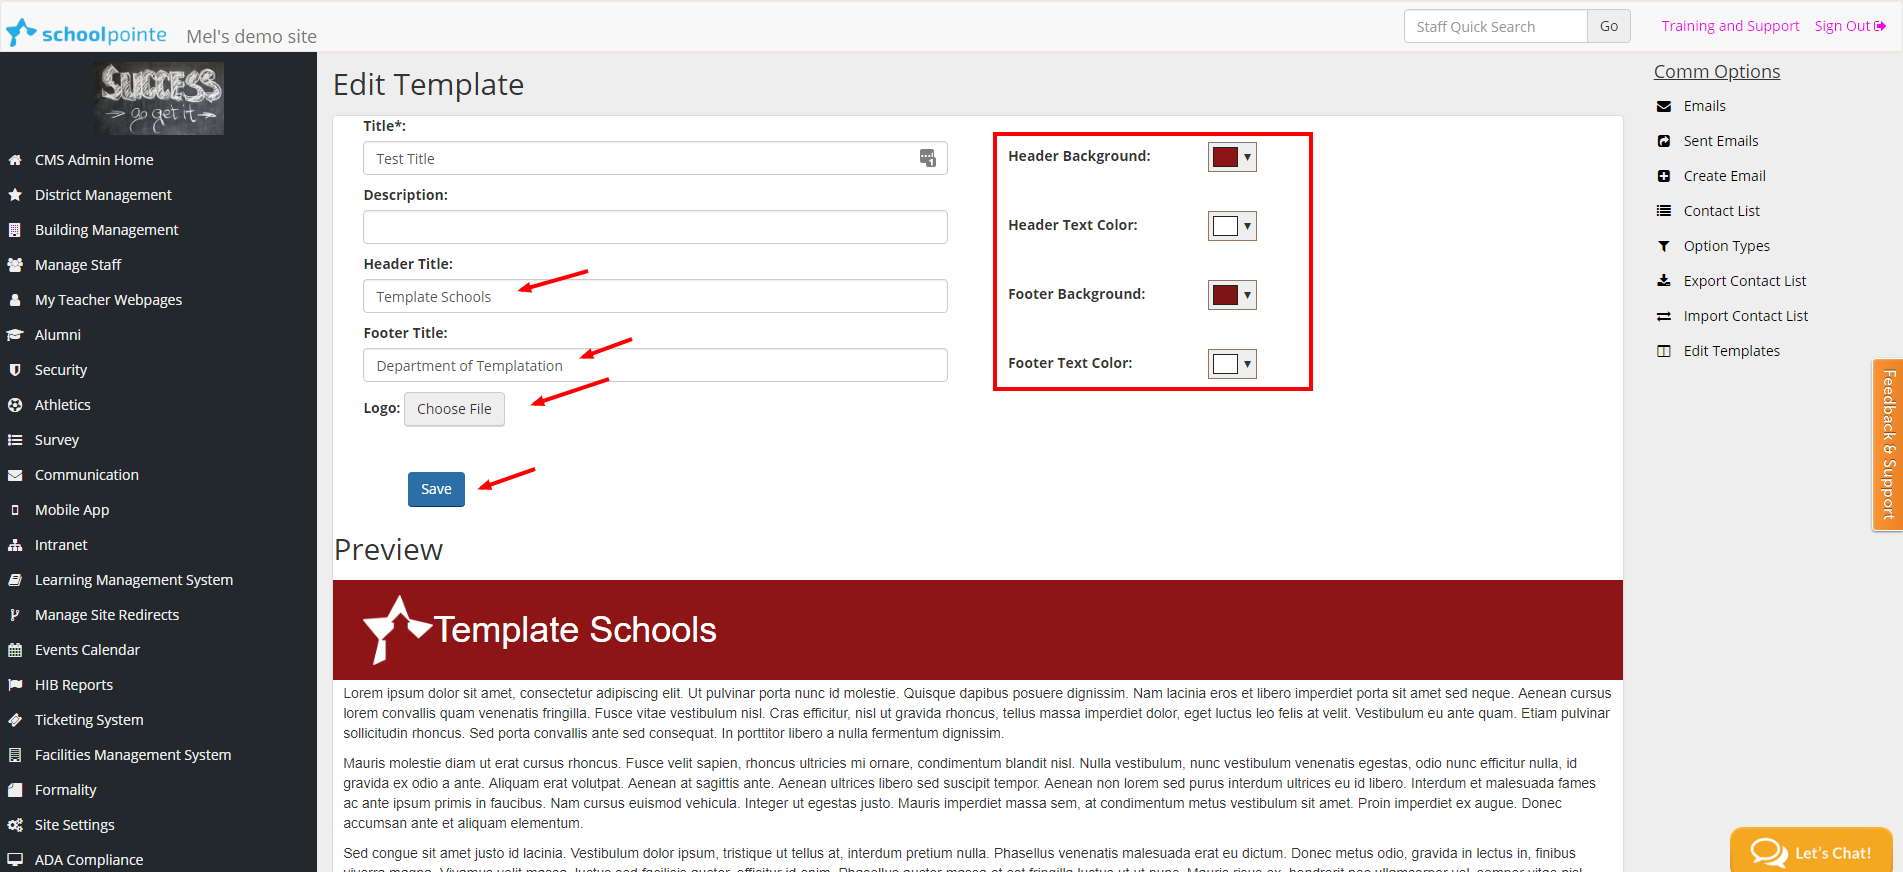Click the shield icon beside Security

[x=15, y=370]
